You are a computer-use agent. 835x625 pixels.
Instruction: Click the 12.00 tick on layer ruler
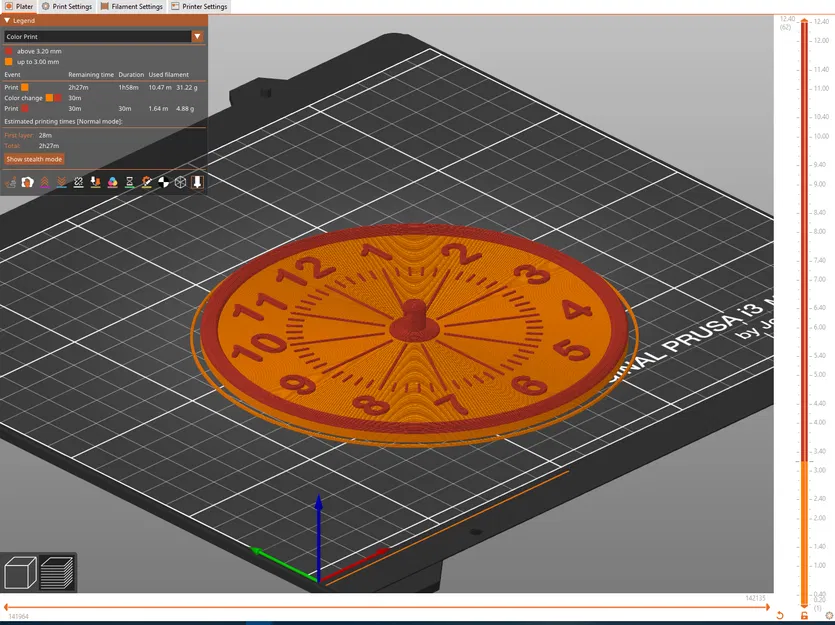pyautogui.click(x=821, y=40)
